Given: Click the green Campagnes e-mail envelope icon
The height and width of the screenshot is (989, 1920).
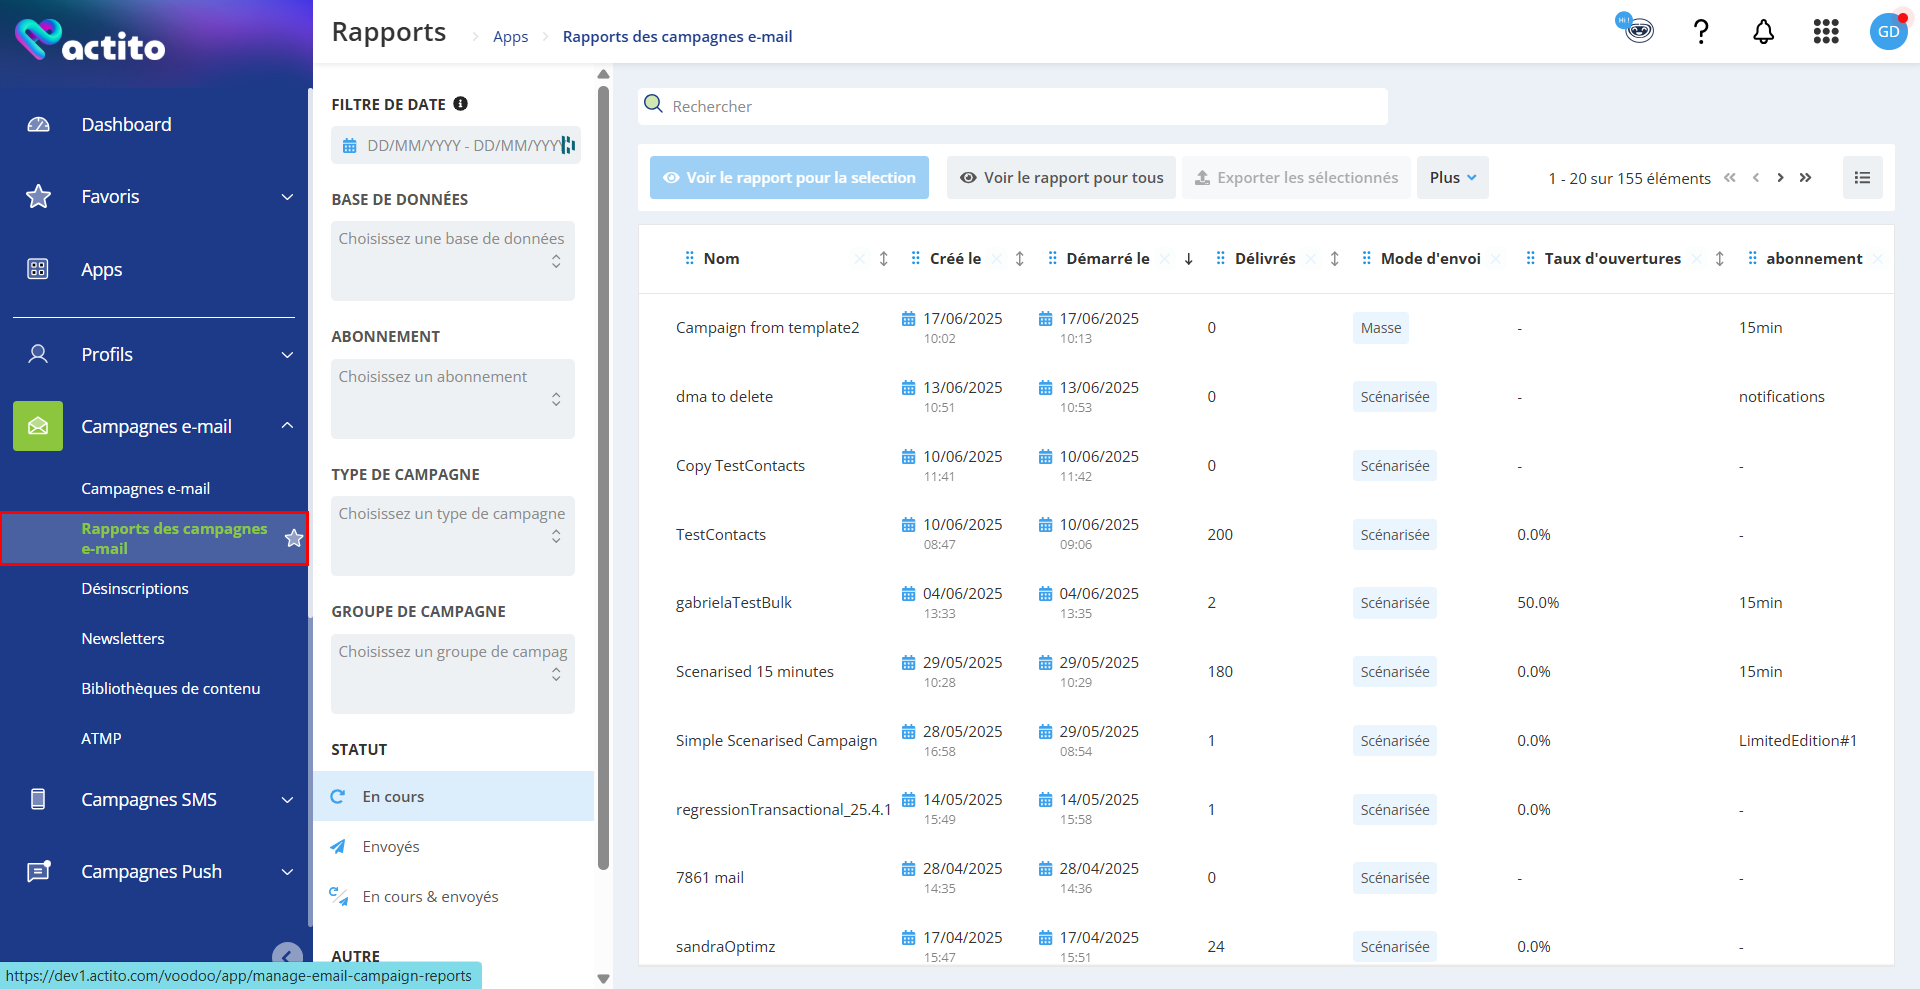Looking at the screenshot, I should (x=38, y=426).
